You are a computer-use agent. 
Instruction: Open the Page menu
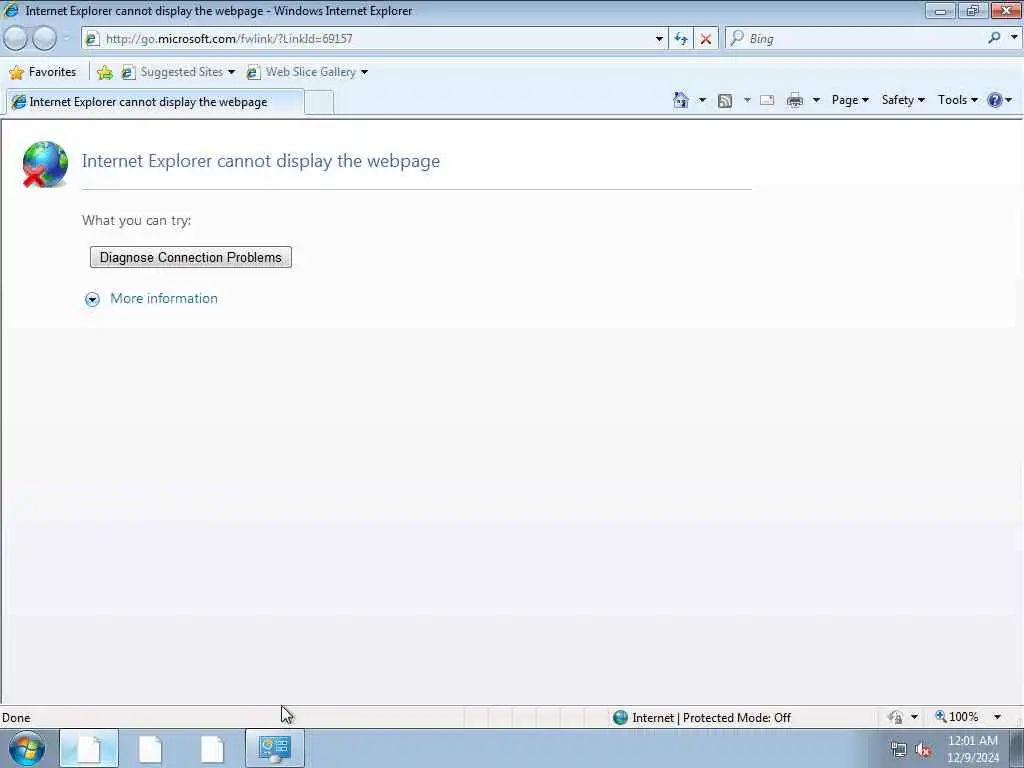coord(850,100)
